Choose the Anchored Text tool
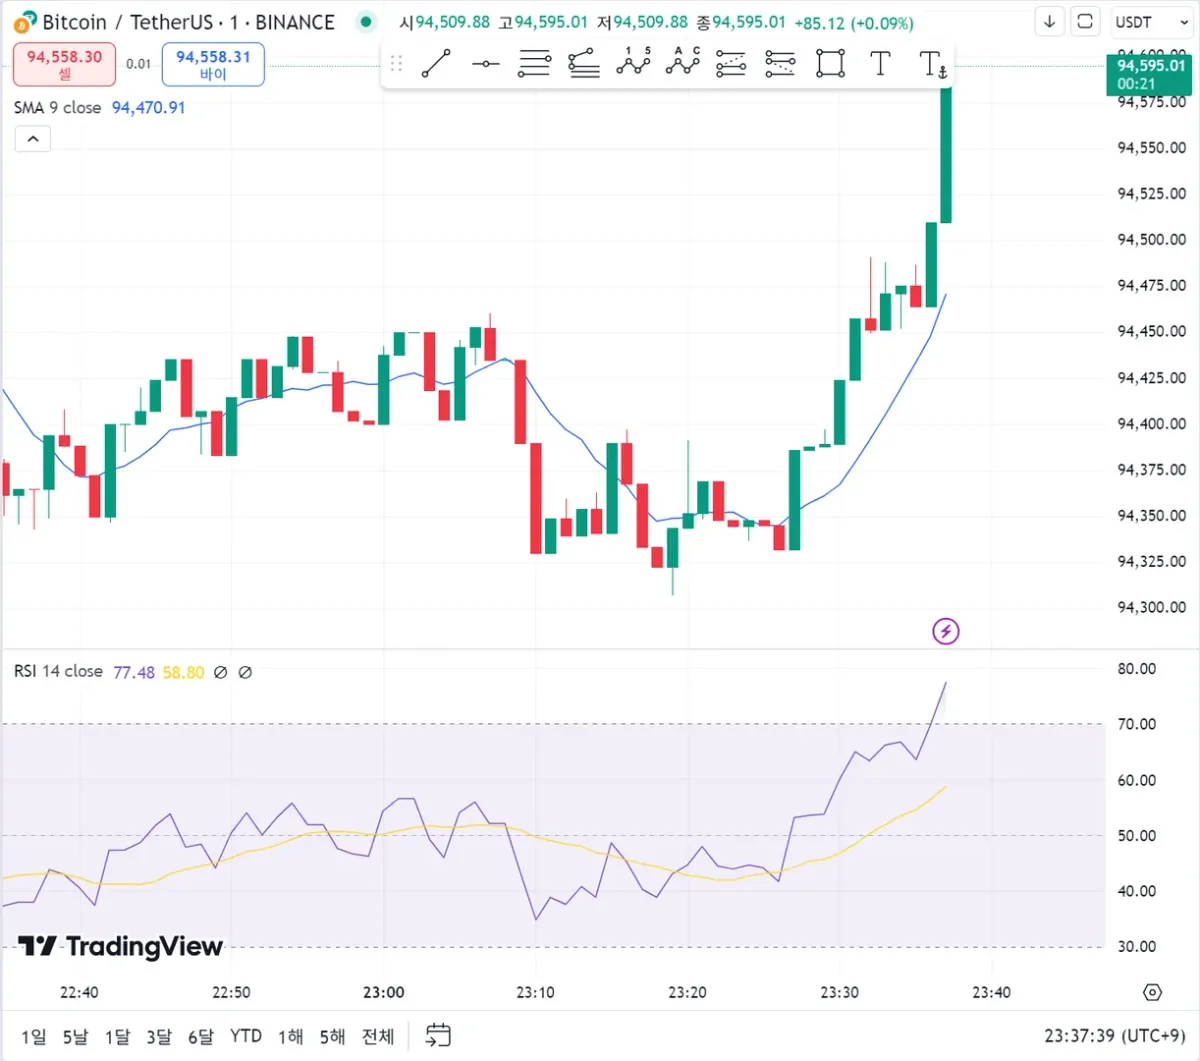 932,65
